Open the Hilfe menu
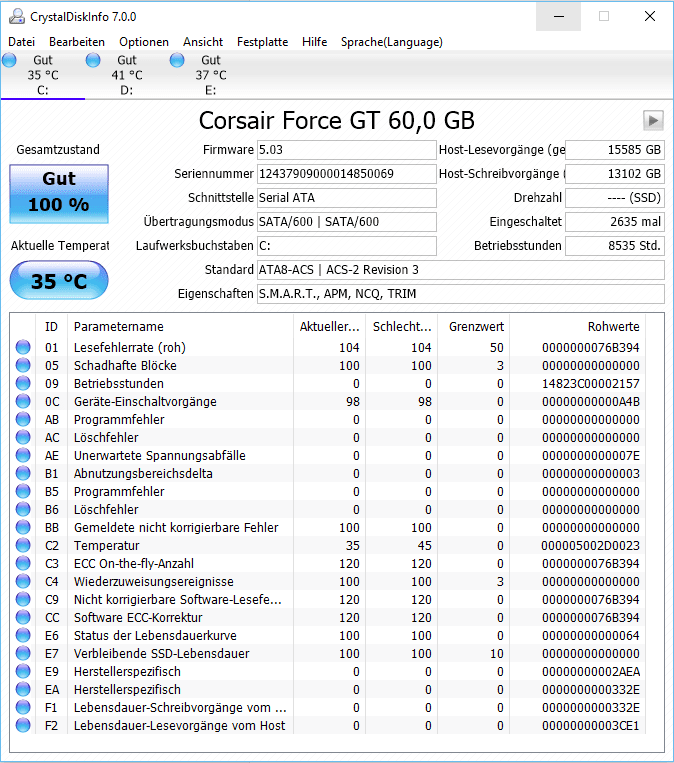Screen dimensions: 674x763 click(x=314, y=42)
